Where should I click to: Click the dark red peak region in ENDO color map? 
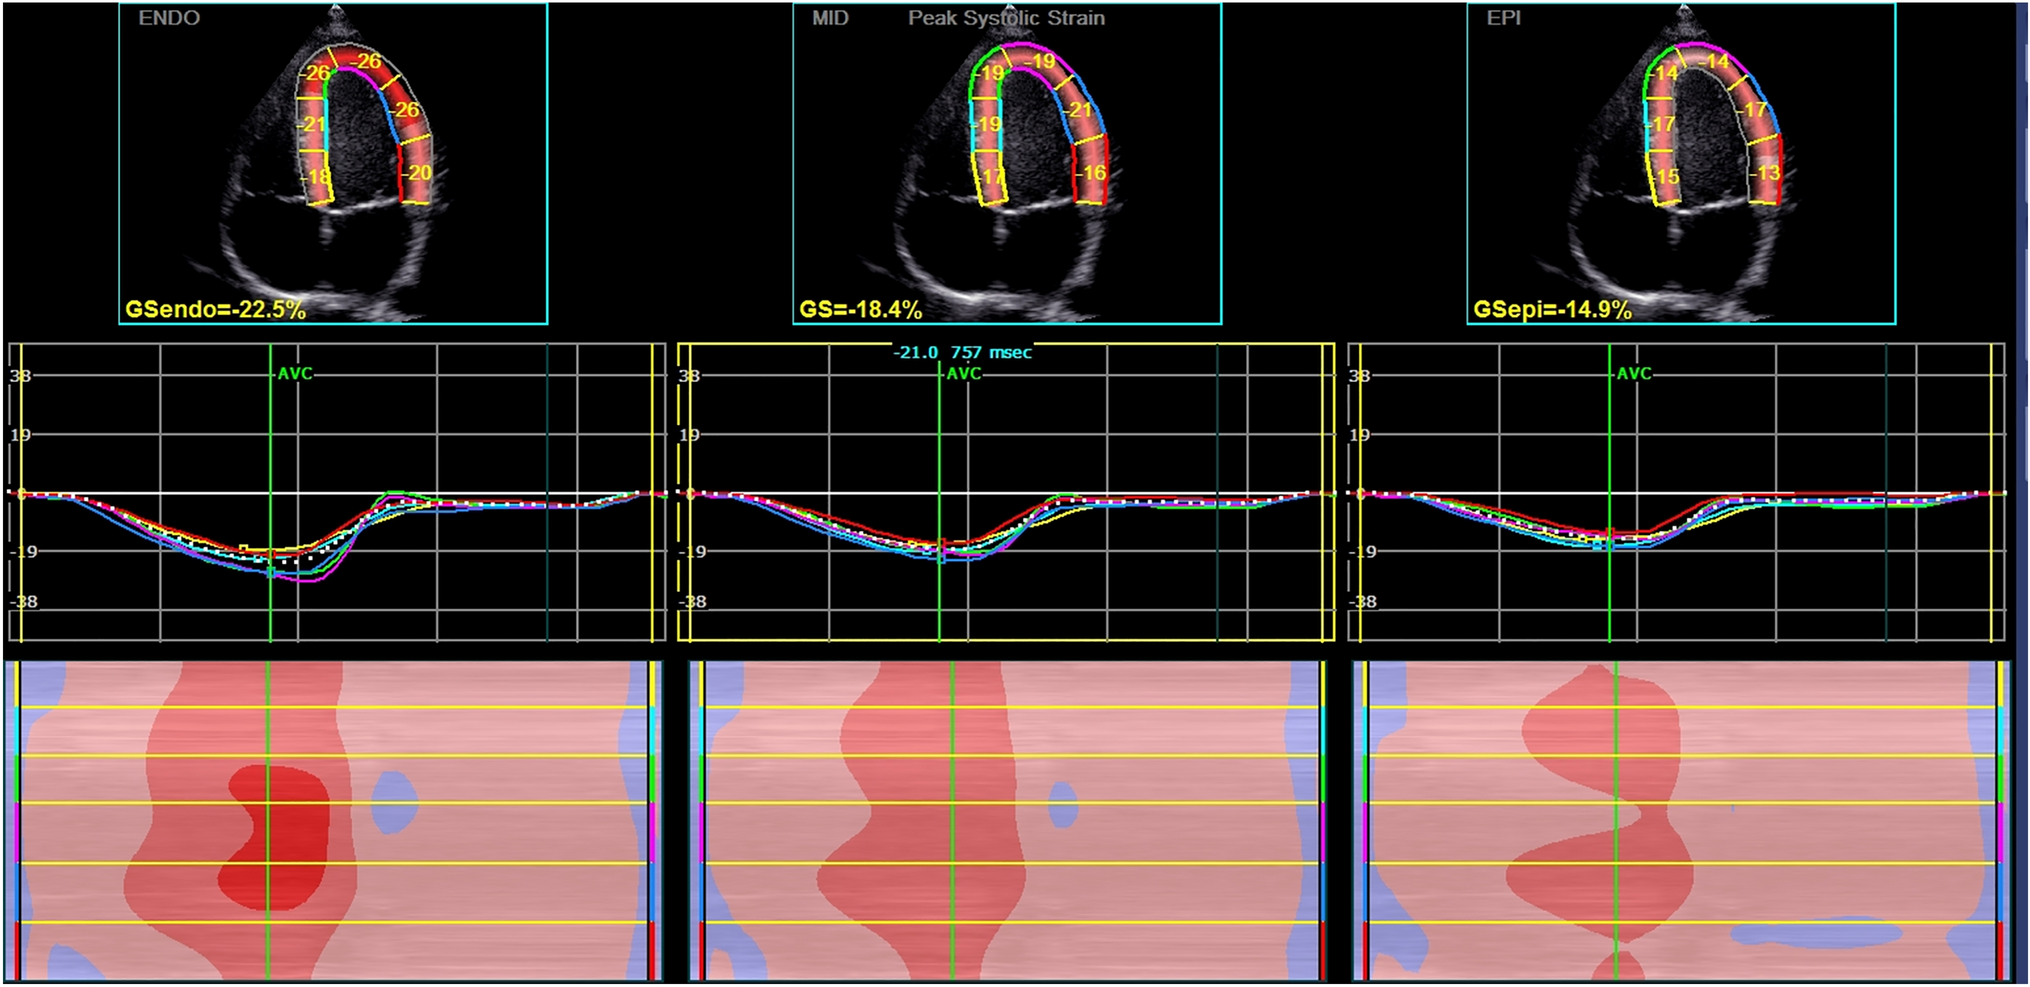coord(275,836)
